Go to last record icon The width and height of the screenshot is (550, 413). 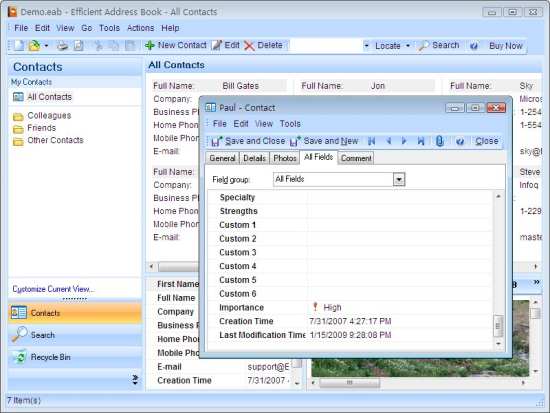421,141
